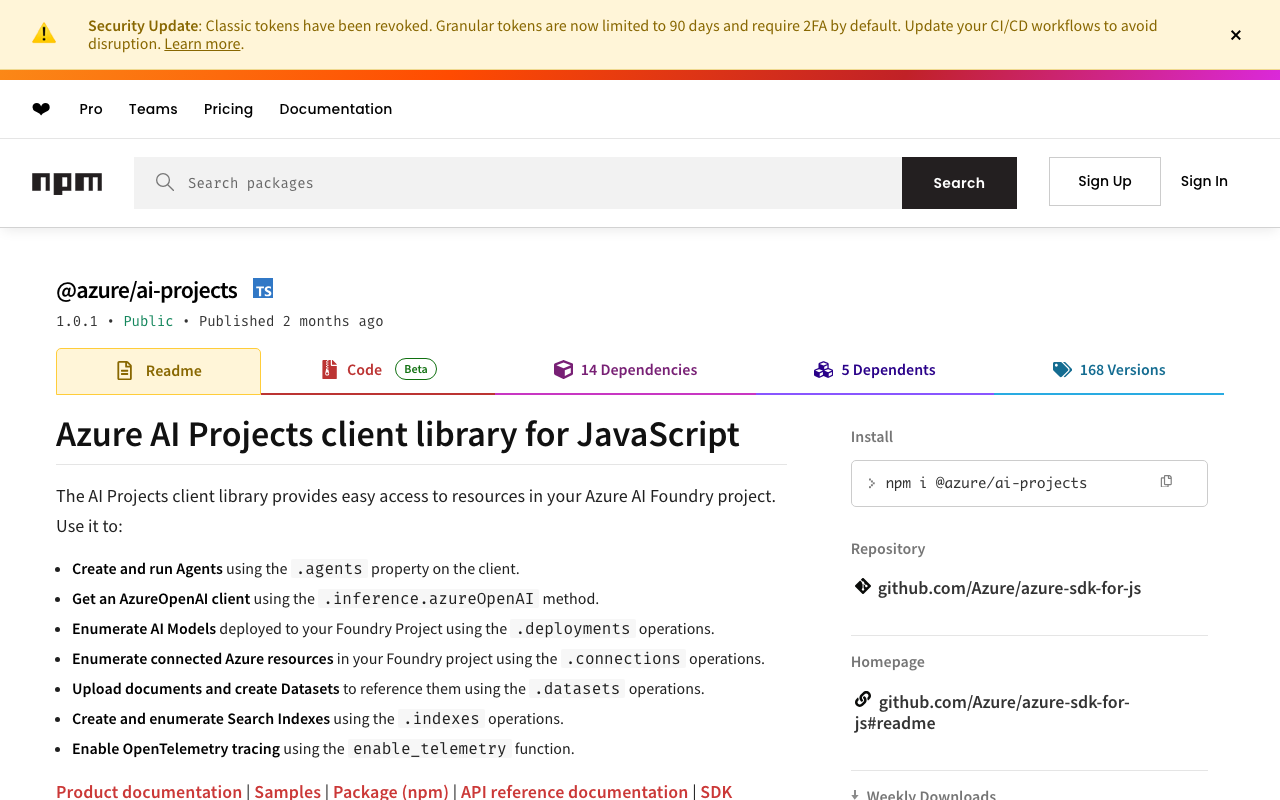Click the homepage link chain icon
The width and height of the screenshot is (1280, 800).
(862, 700)
